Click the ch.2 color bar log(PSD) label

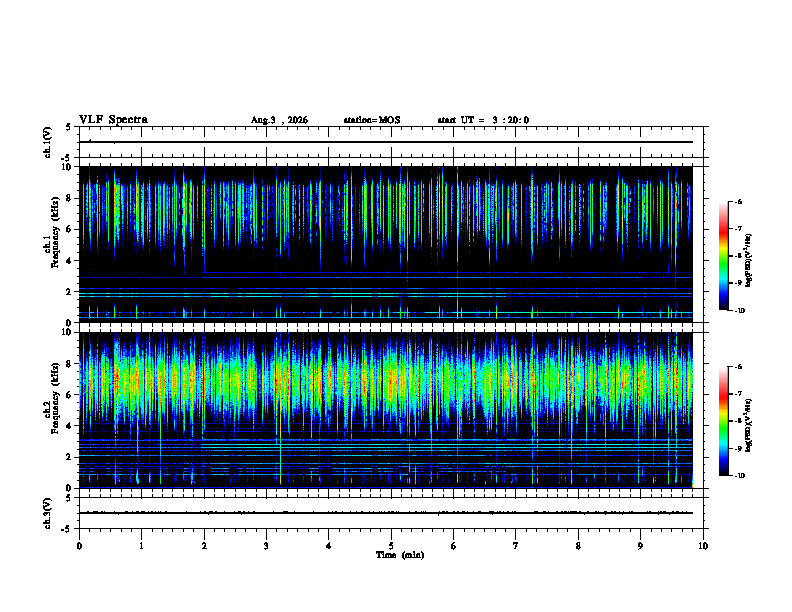tap(749, 425)
